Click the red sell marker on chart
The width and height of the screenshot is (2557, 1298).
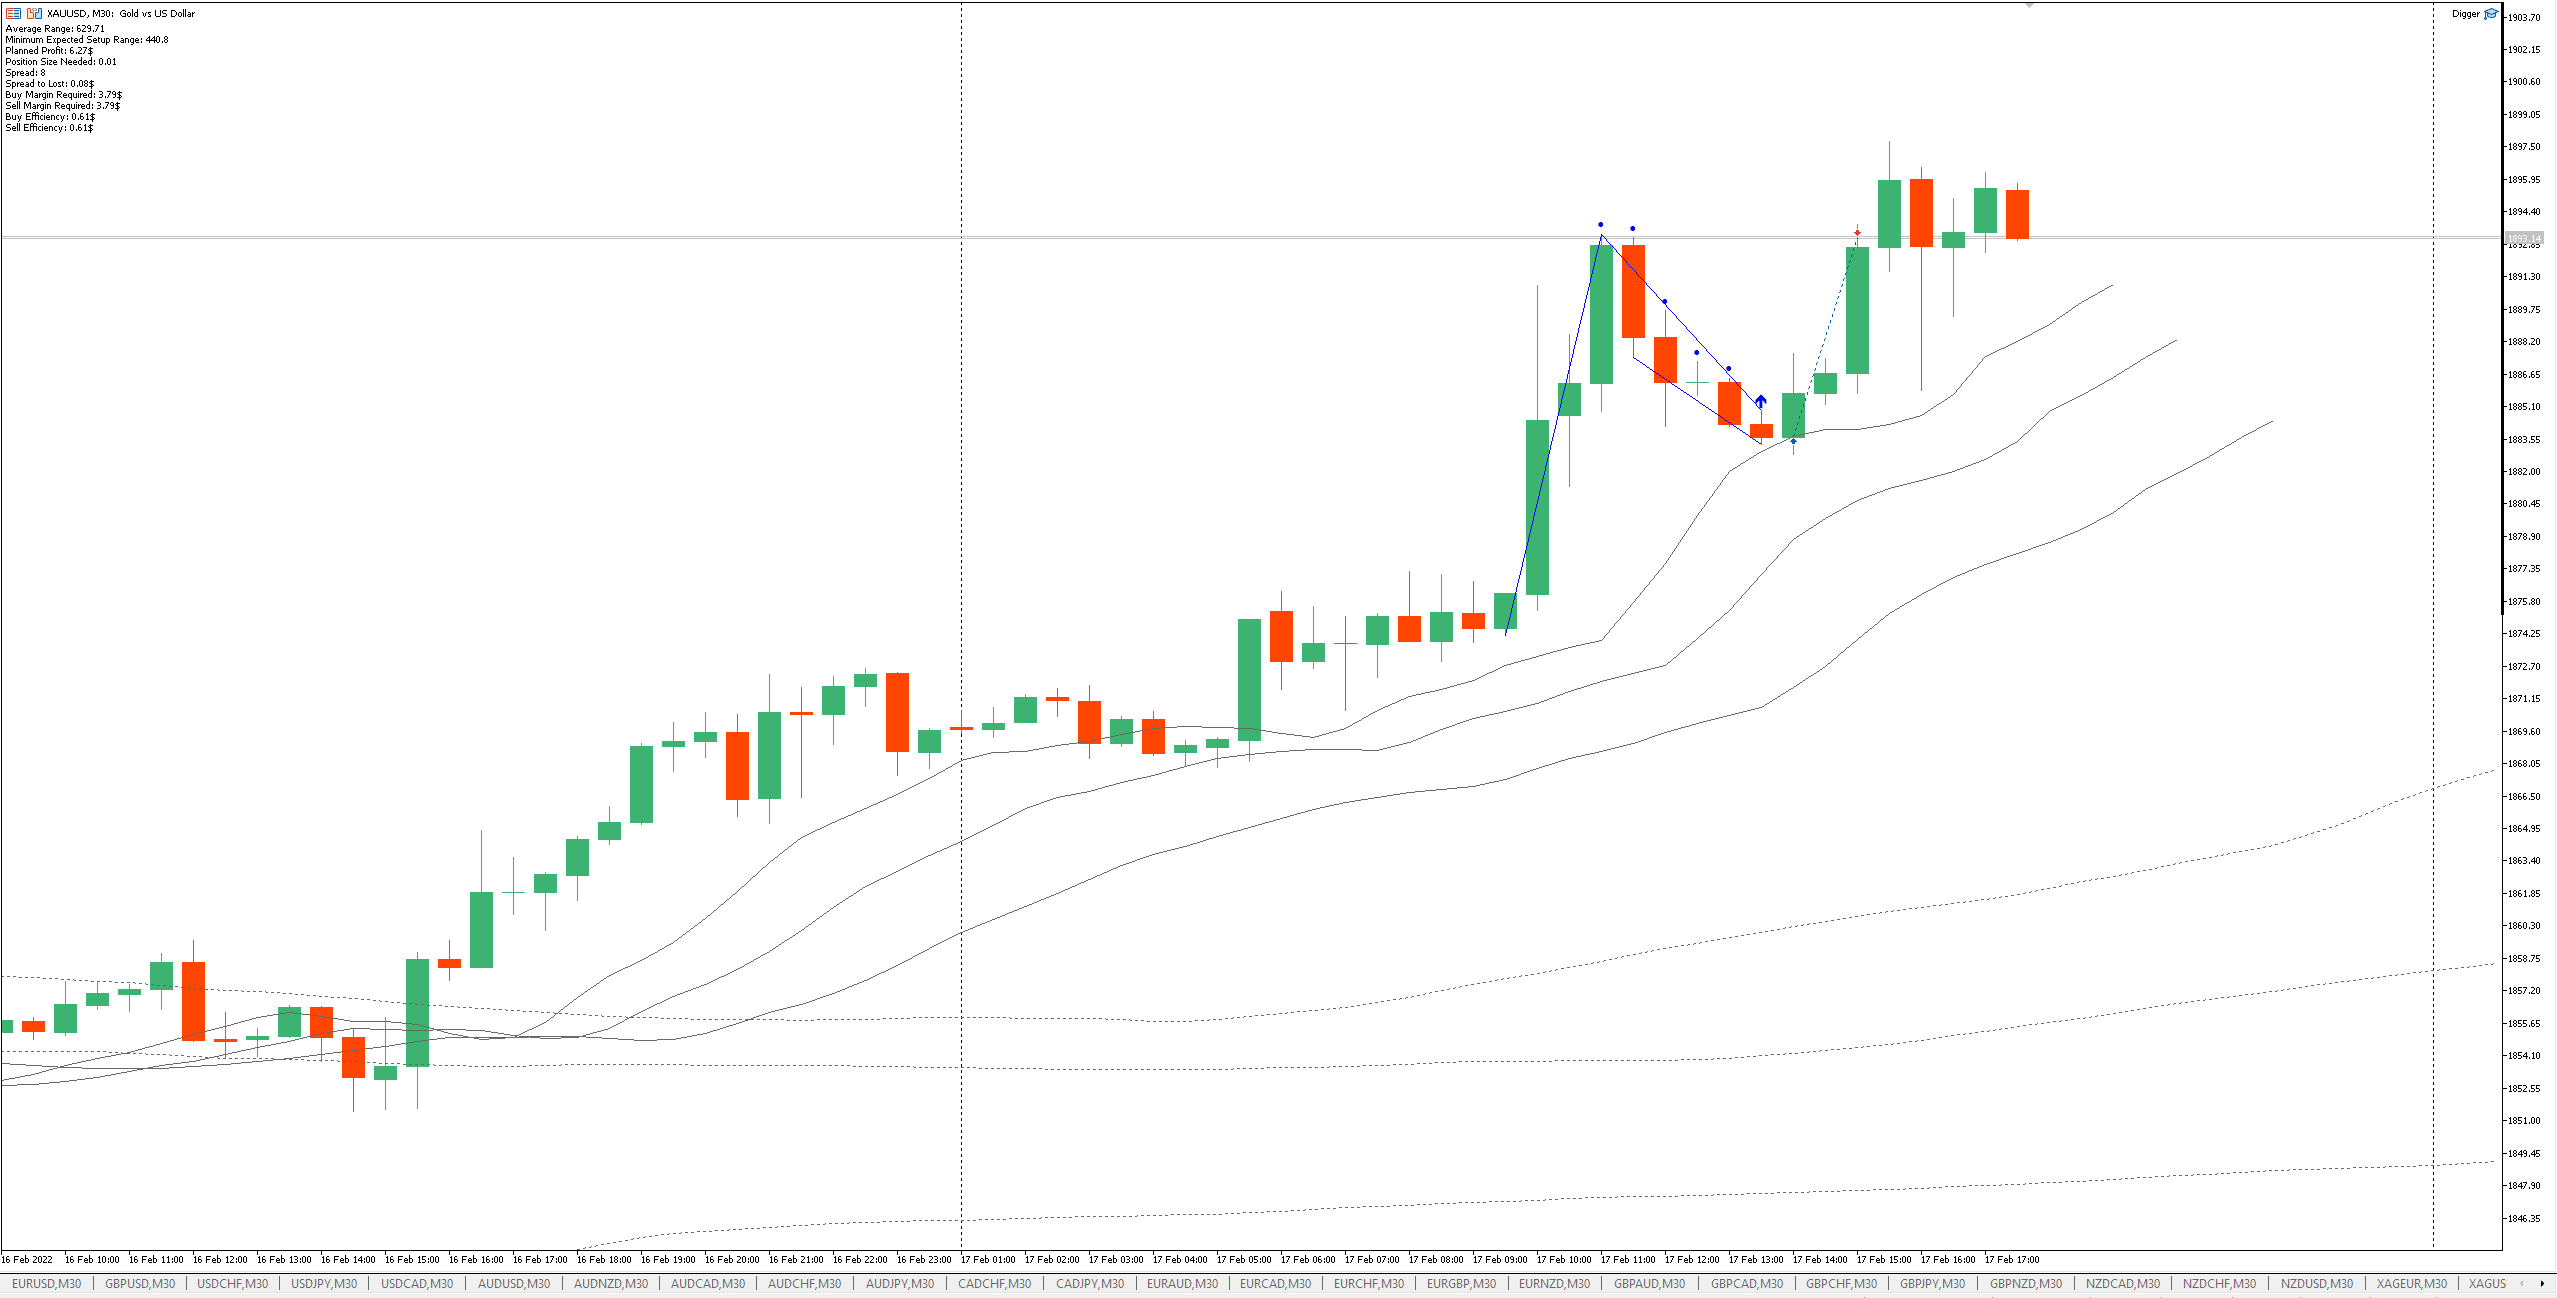point(1857,233)
